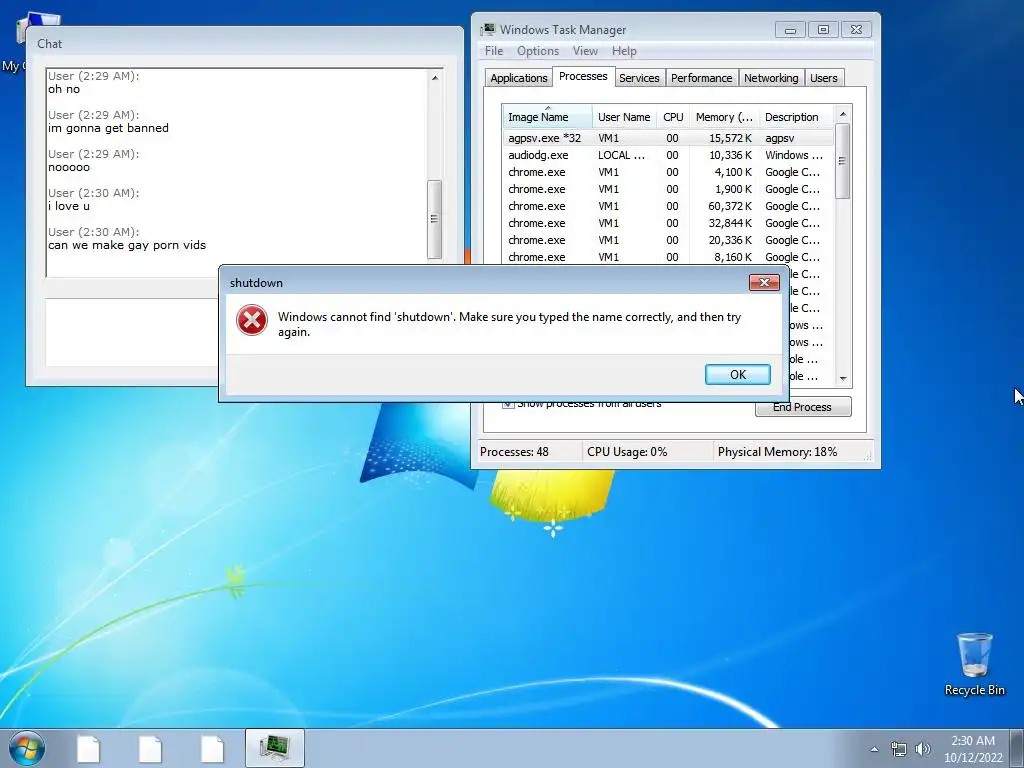Open the Windows Start orb
1024x768 pixels.
[x=27, y=748]
